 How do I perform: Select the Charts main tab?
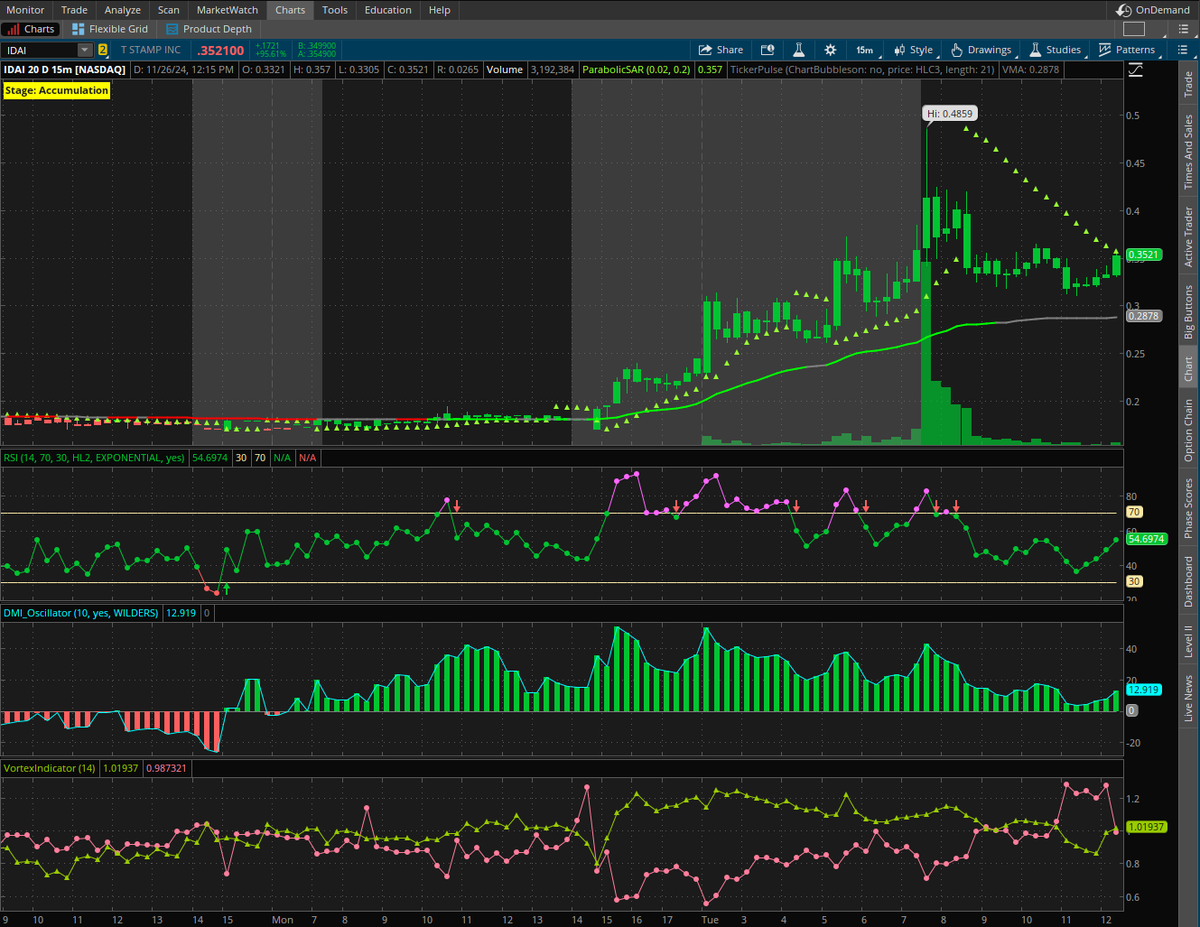pyautogui.click(x=290, y=10)
